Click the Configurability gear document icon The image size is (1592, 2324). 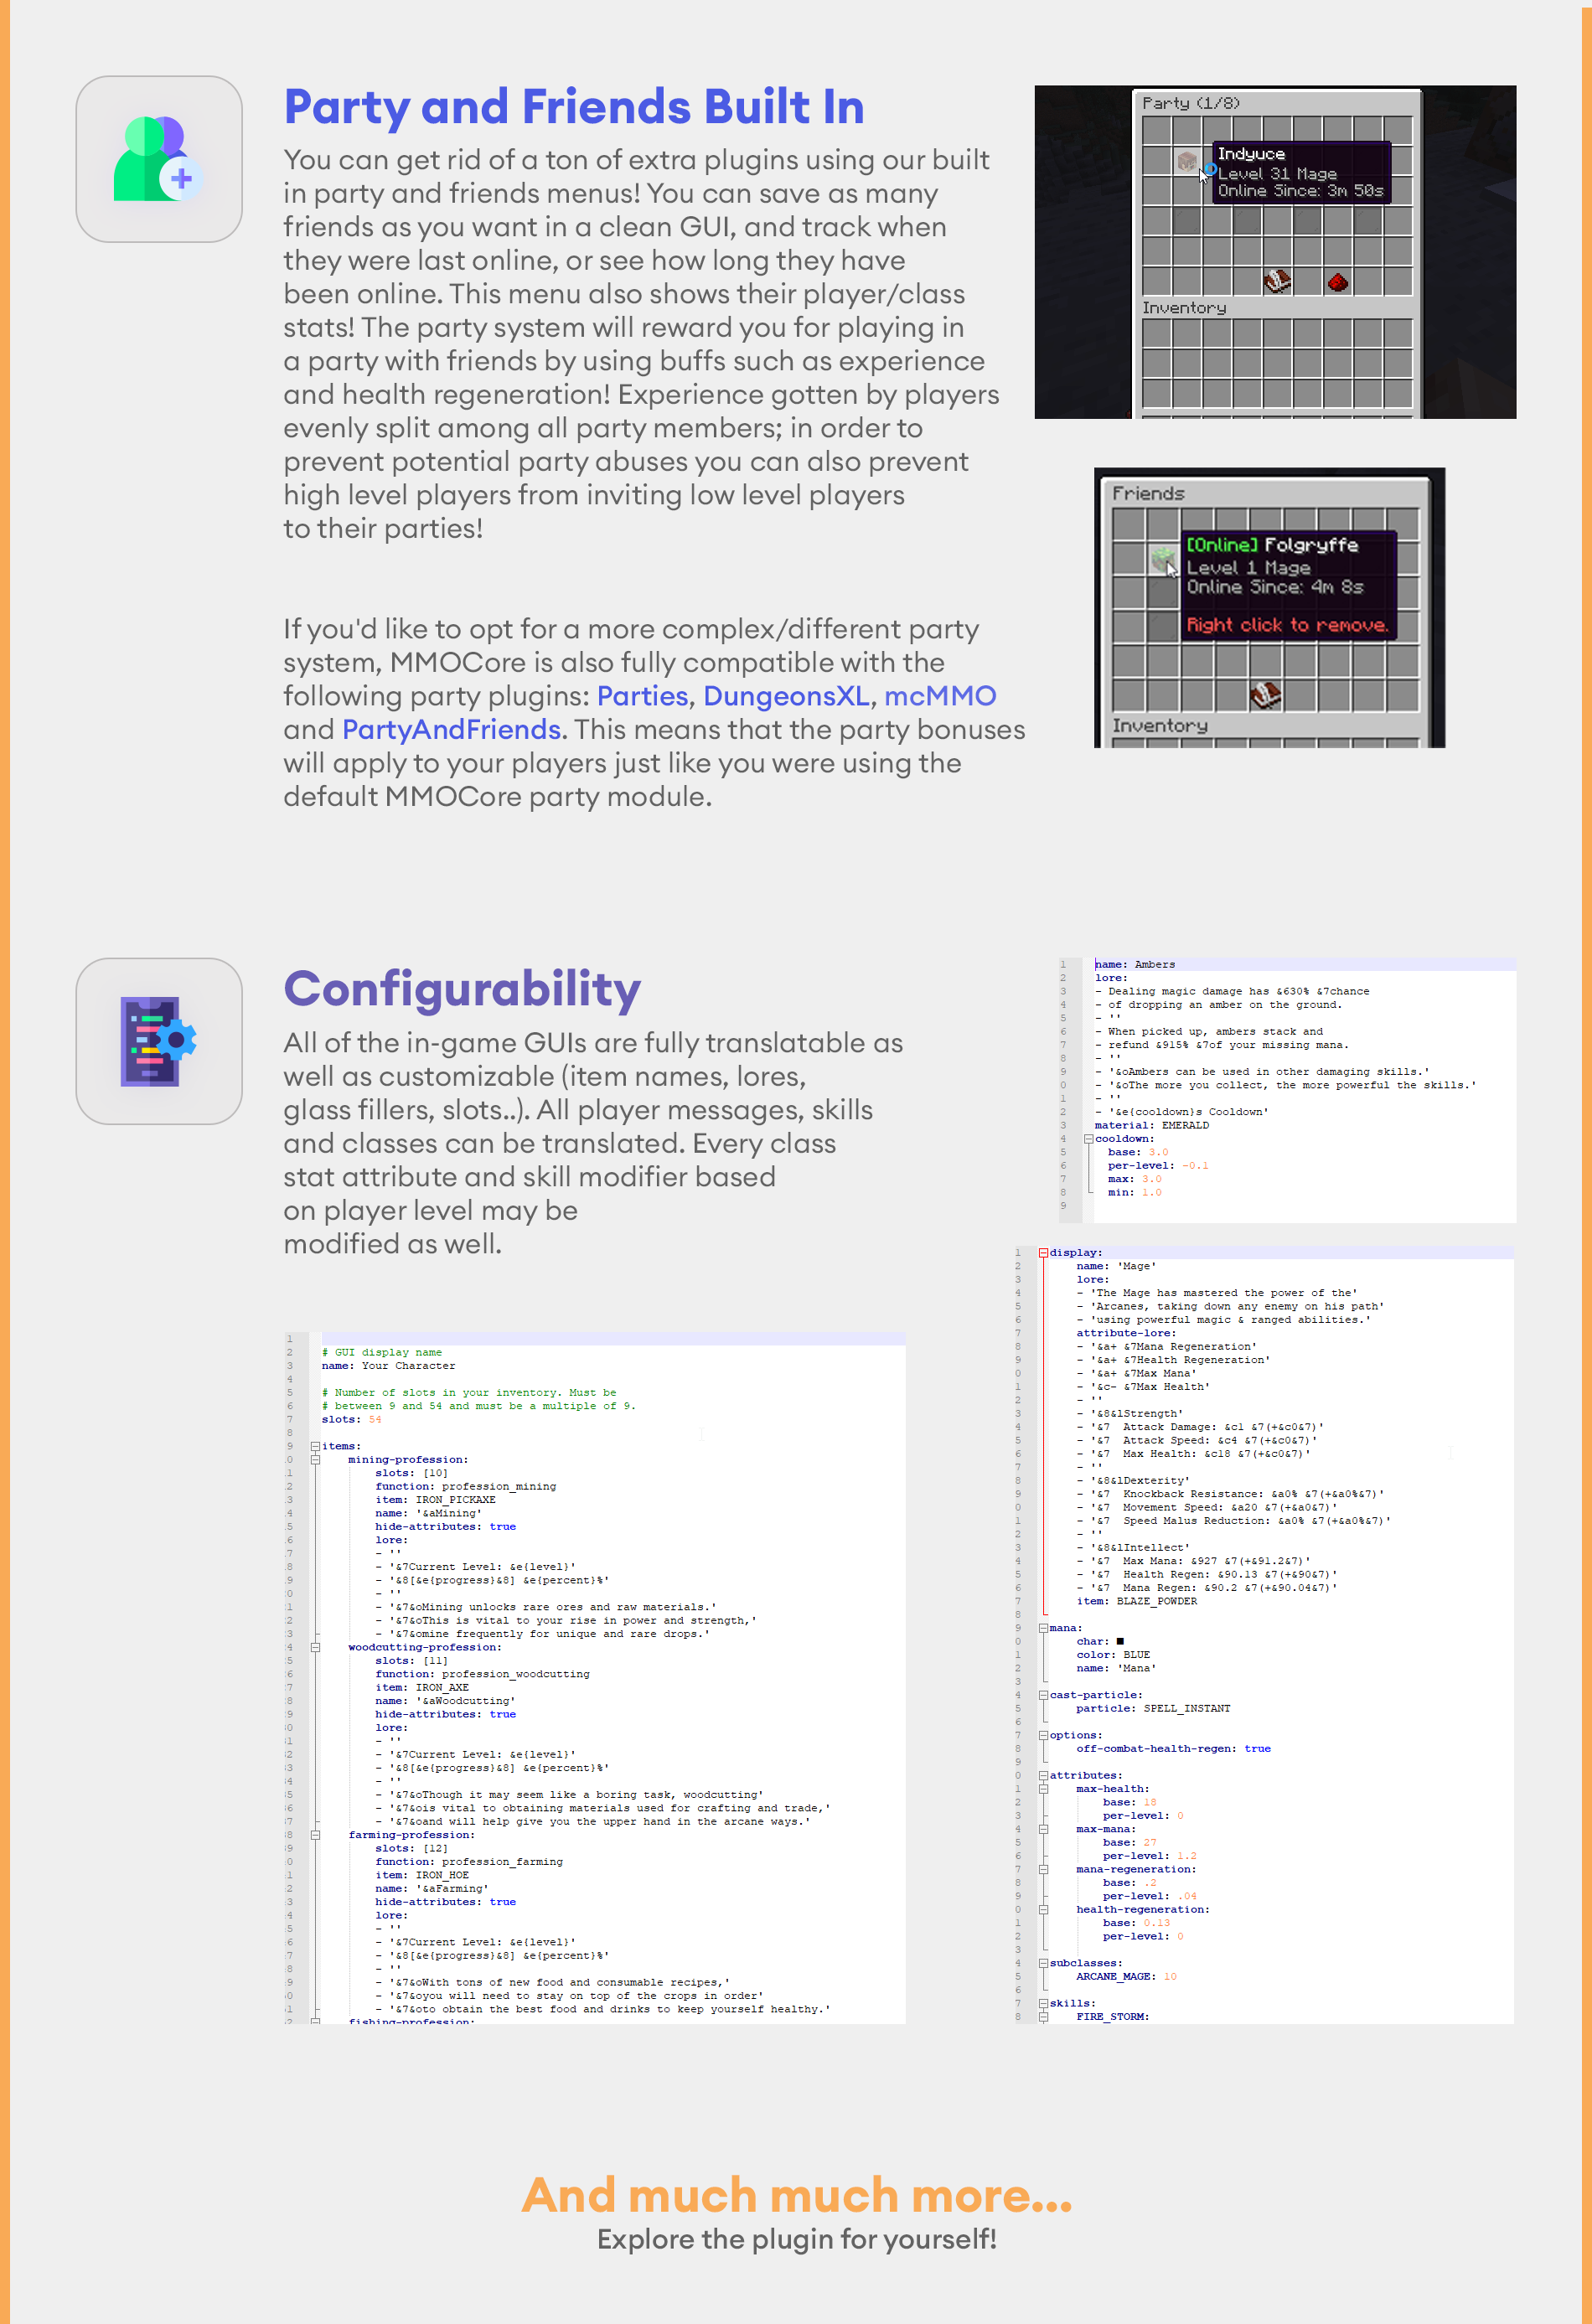[x=159, y=1041]
